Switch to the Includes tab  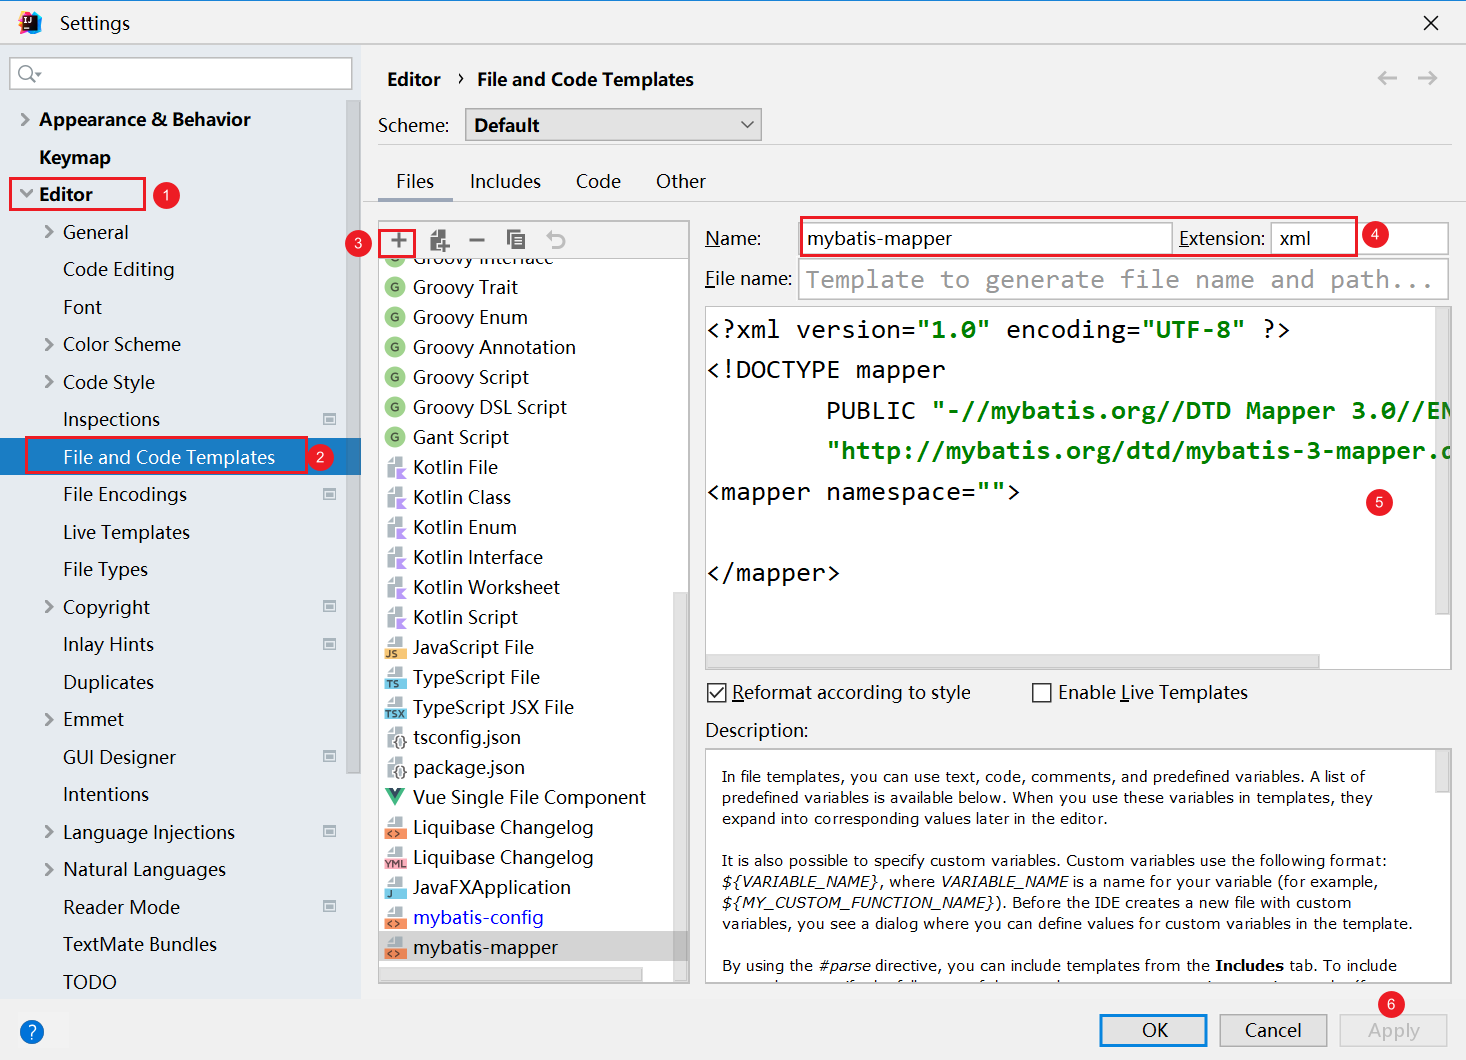pyautogui.click(x=505, y=181)
